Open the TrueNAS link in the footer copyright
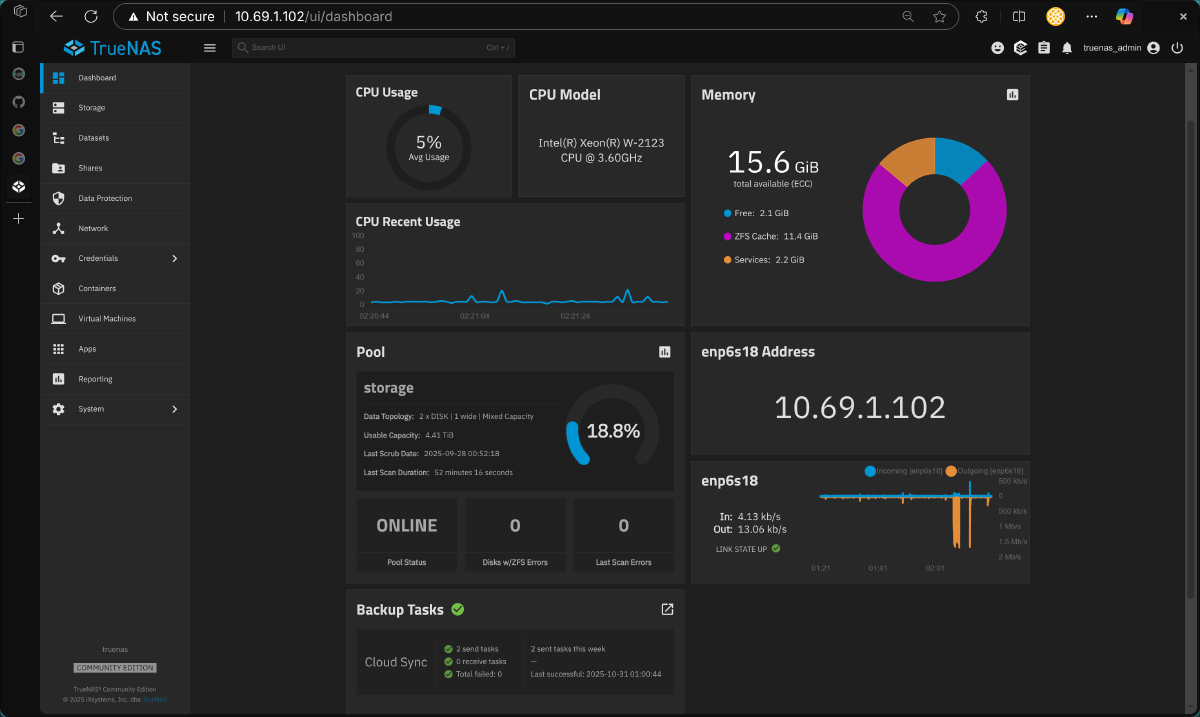Viewport: 1200px width, 717px height. pyautogui.click(x=155, y=699)
